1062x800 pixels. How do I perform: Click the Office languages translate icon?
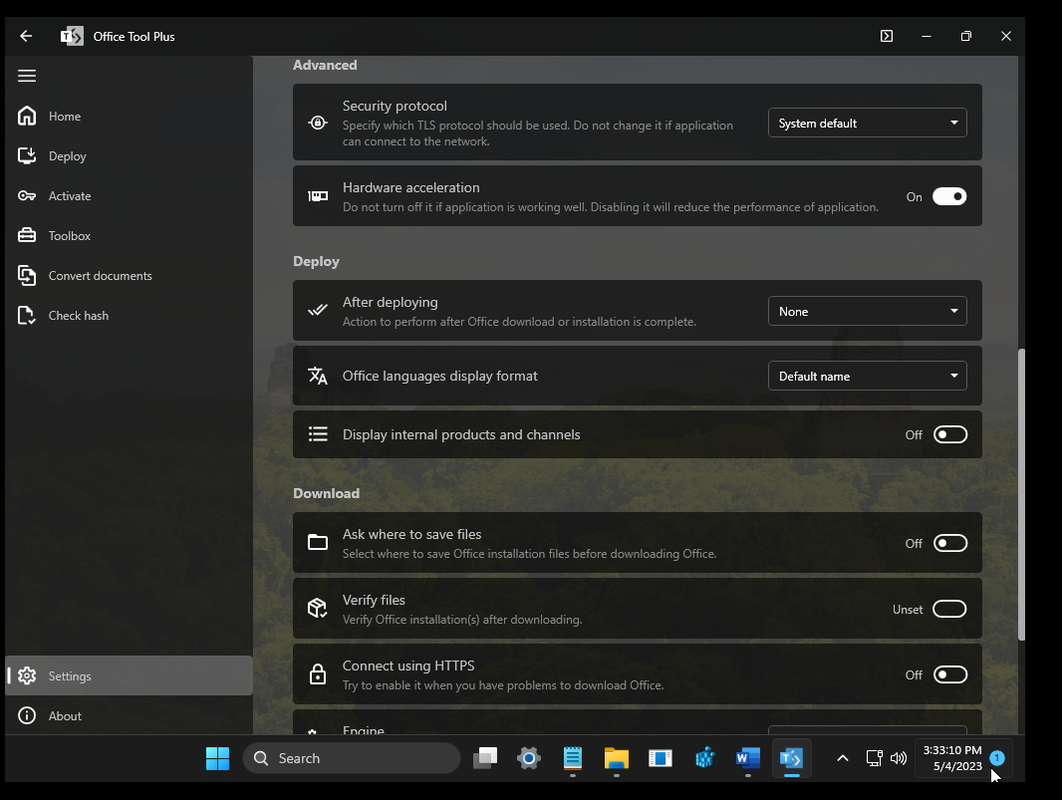pyautogui.click(x=318, y=375)
